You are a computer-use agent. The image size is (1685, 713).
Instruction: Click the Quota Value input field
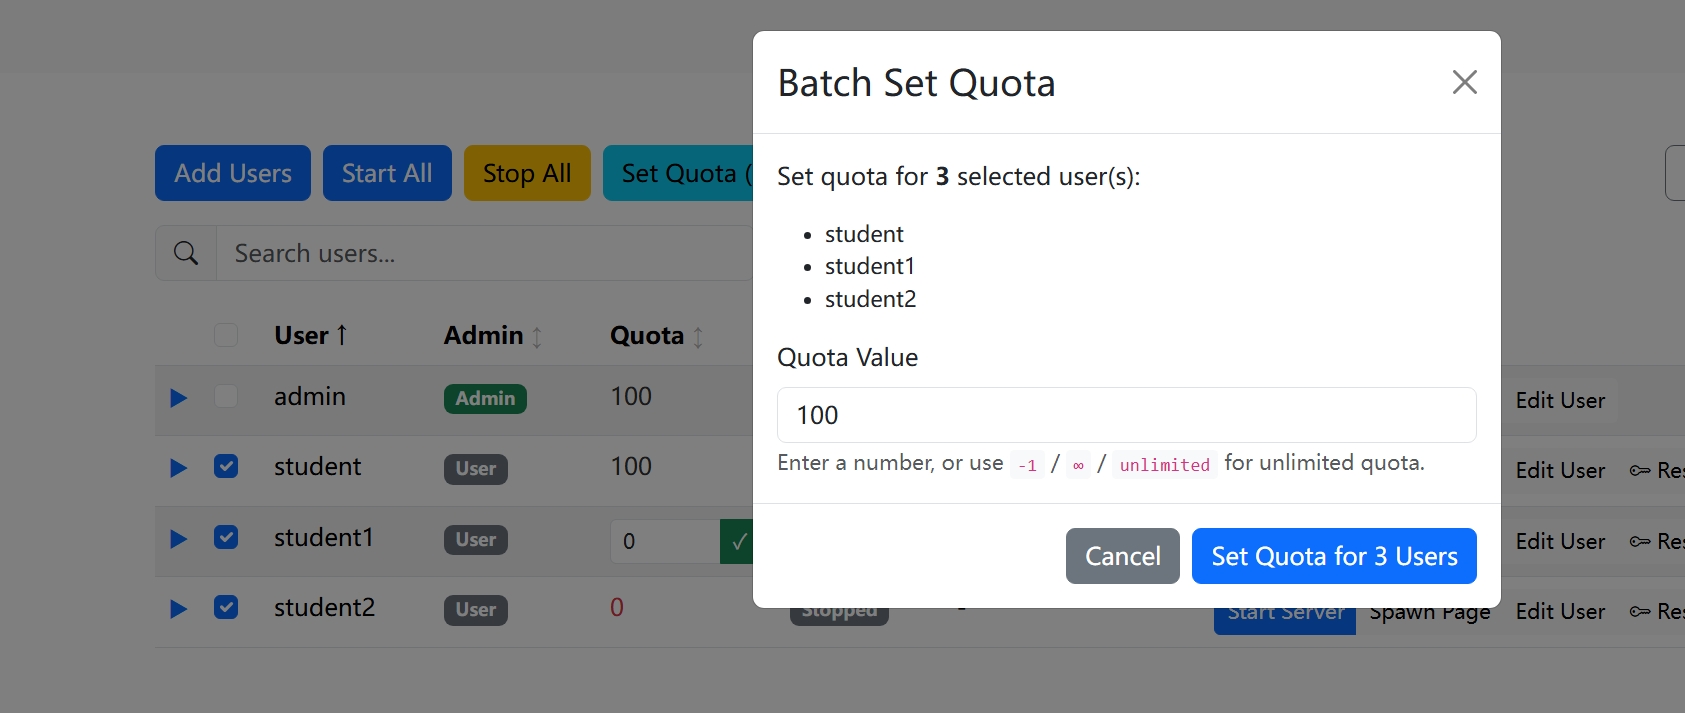coord(1126,415)
